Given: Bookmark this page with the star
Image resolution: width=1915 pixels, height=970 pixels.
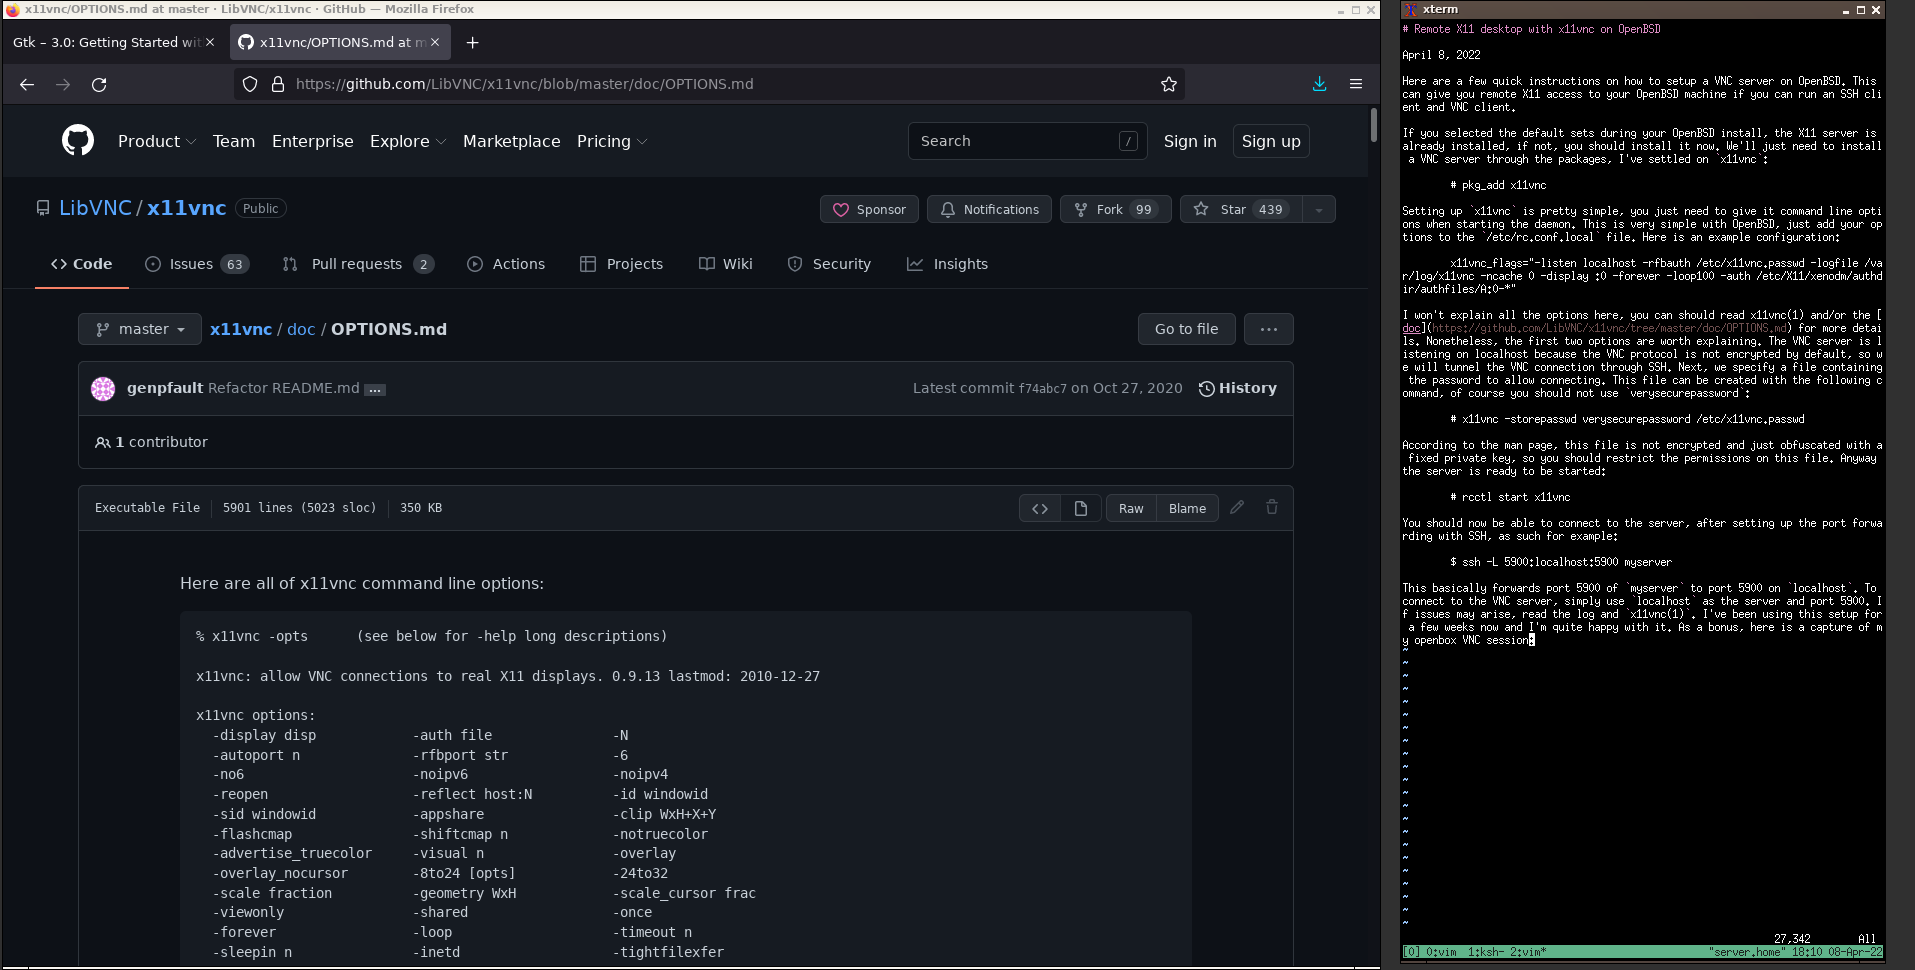Looking at the screenshot, I should coord(1169,84).
